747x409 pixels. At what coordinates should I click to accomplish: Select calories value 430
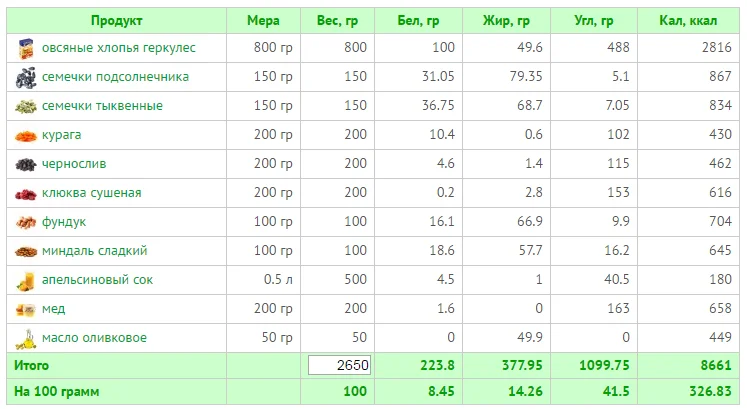pos(720,134)
